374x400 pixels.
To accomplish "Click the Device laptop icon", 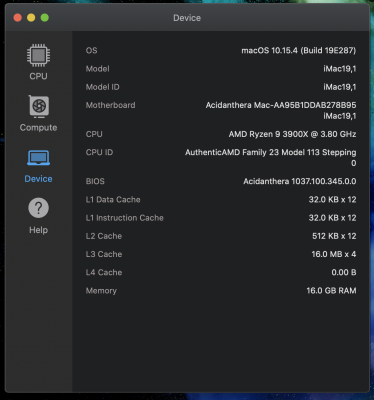I will pyautogui.click(x=38, y=158).
